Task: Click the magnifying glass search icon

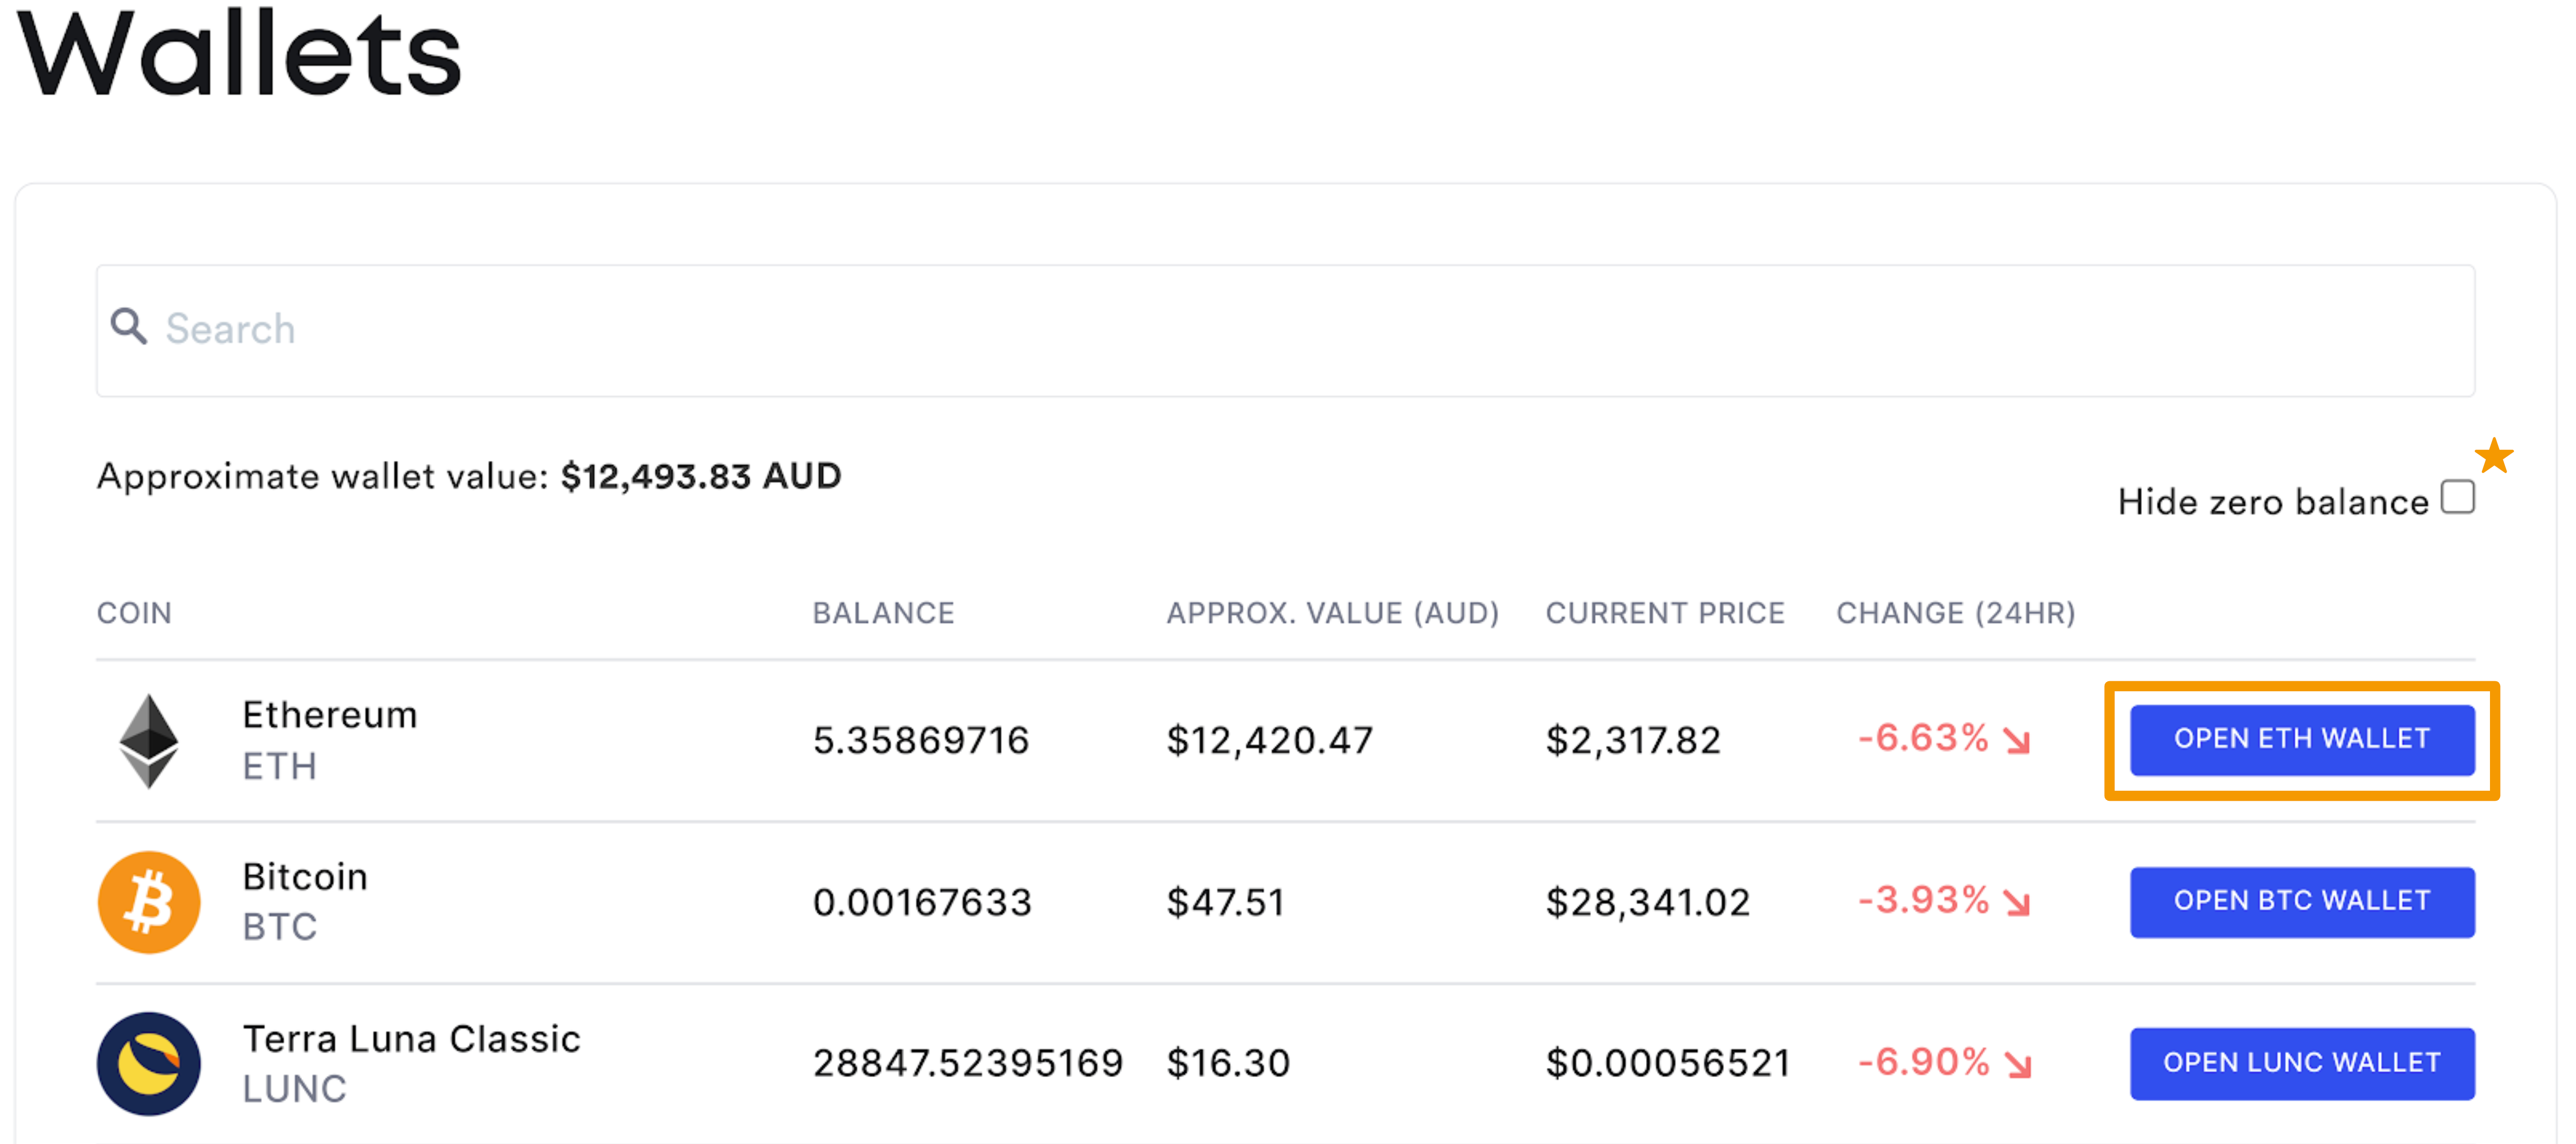Action: [130, 327]
